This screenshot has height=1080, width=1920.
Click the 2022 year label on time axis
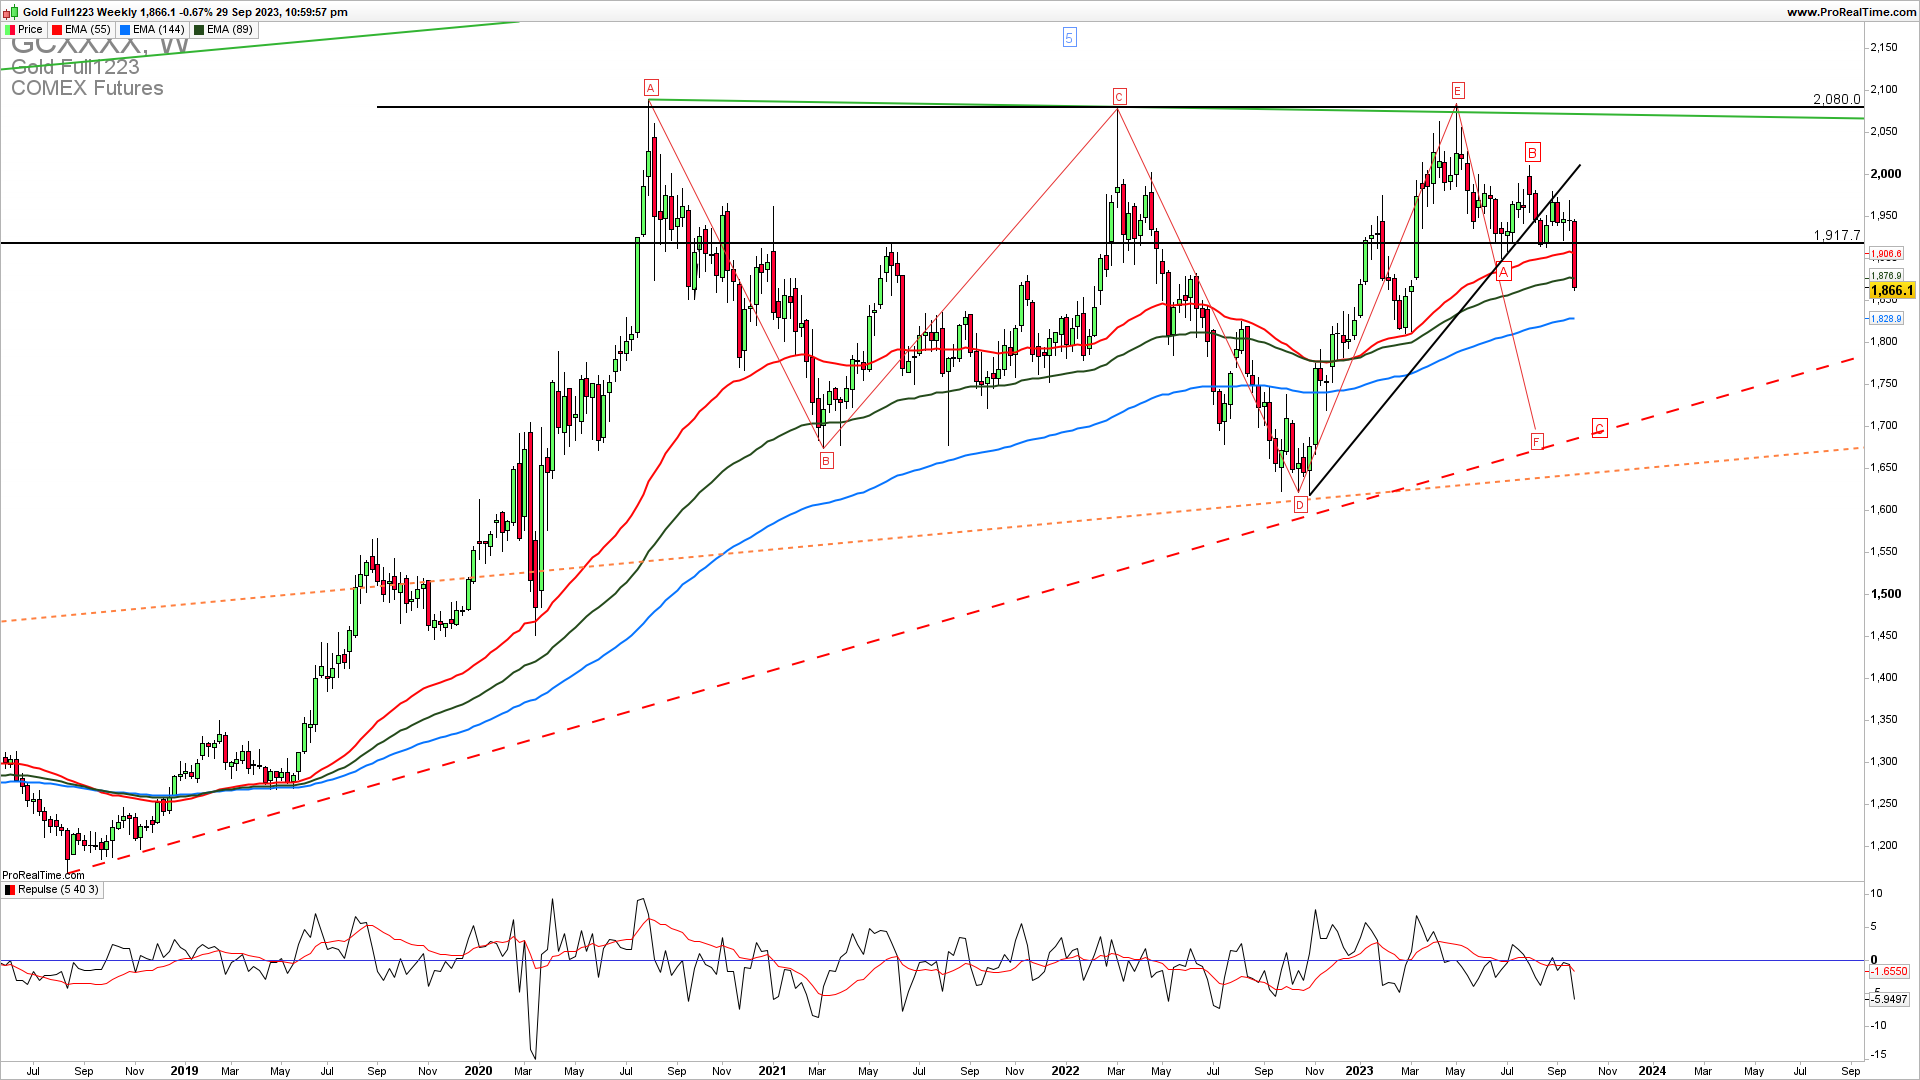pyautogui.click(x=1066, y=1071)
